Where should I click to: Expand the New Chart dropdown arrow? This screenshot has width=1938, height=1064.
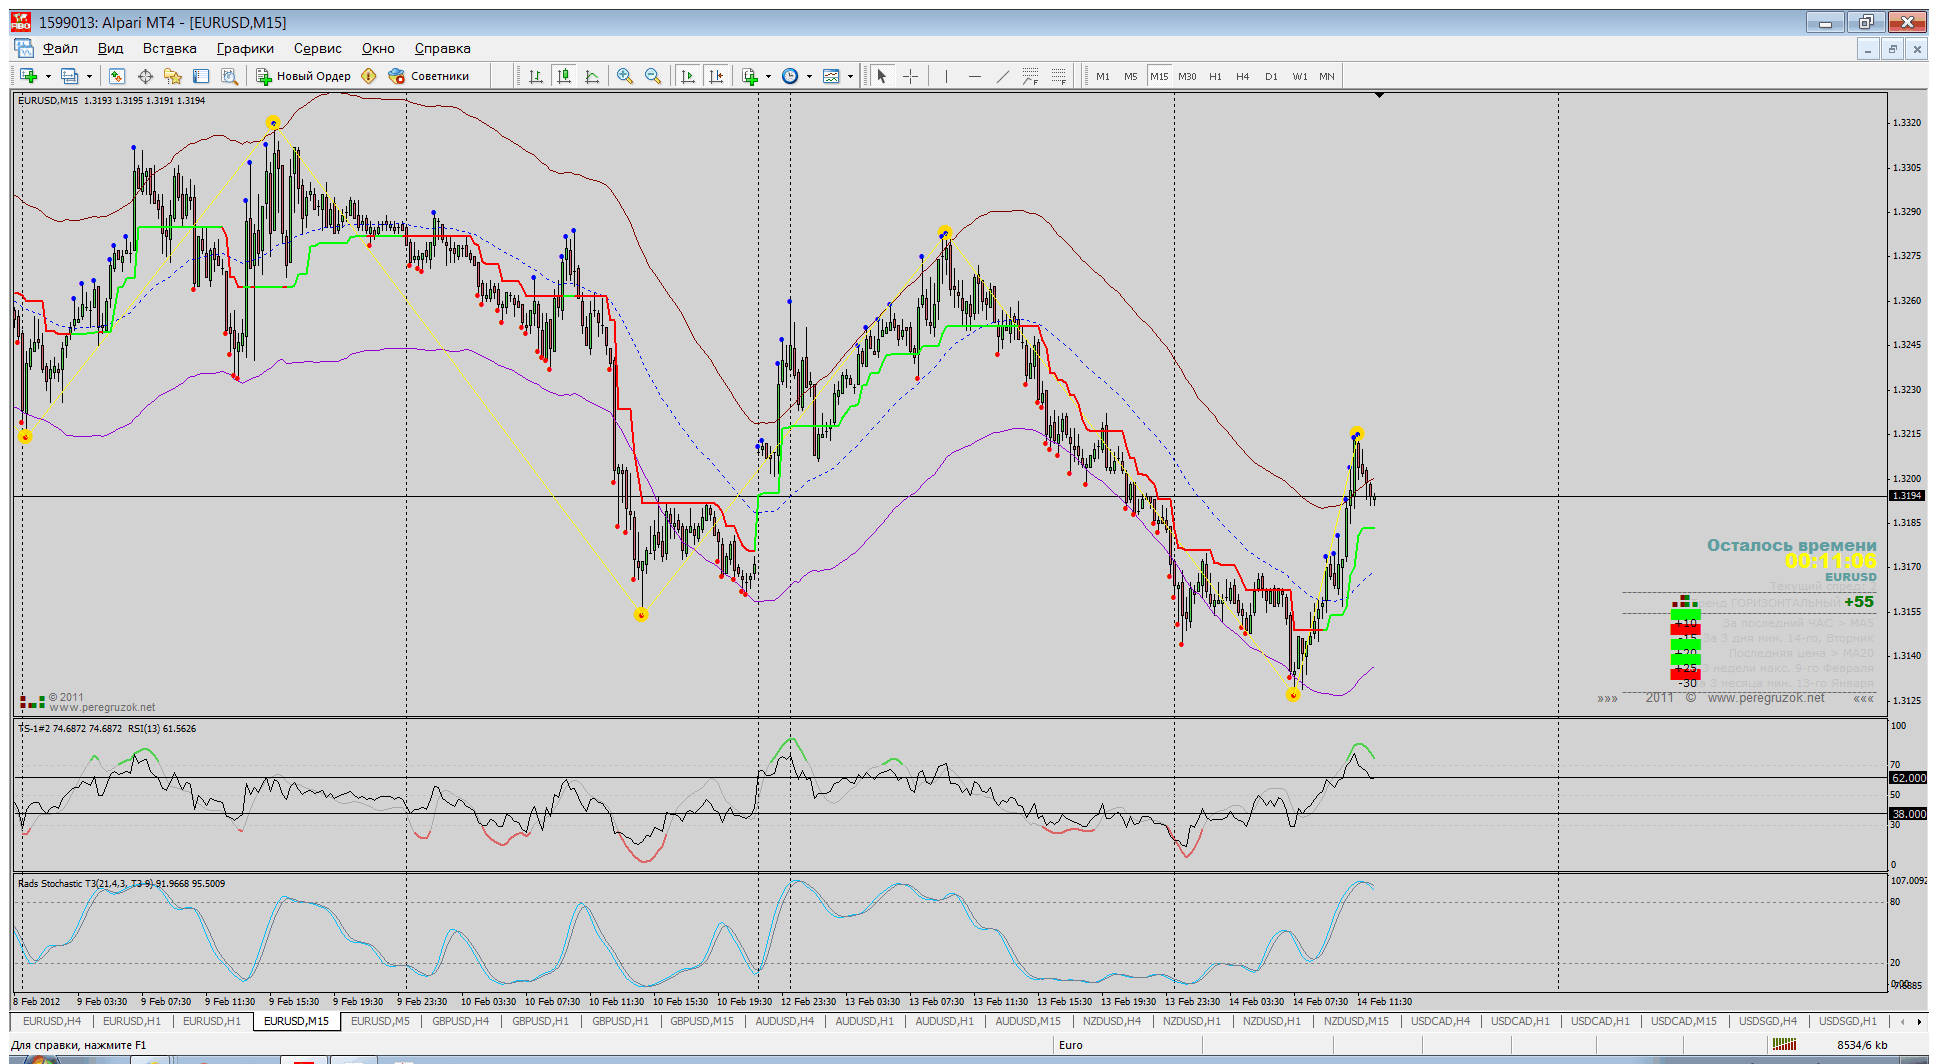pyautogui.click(x=47, y=76)
